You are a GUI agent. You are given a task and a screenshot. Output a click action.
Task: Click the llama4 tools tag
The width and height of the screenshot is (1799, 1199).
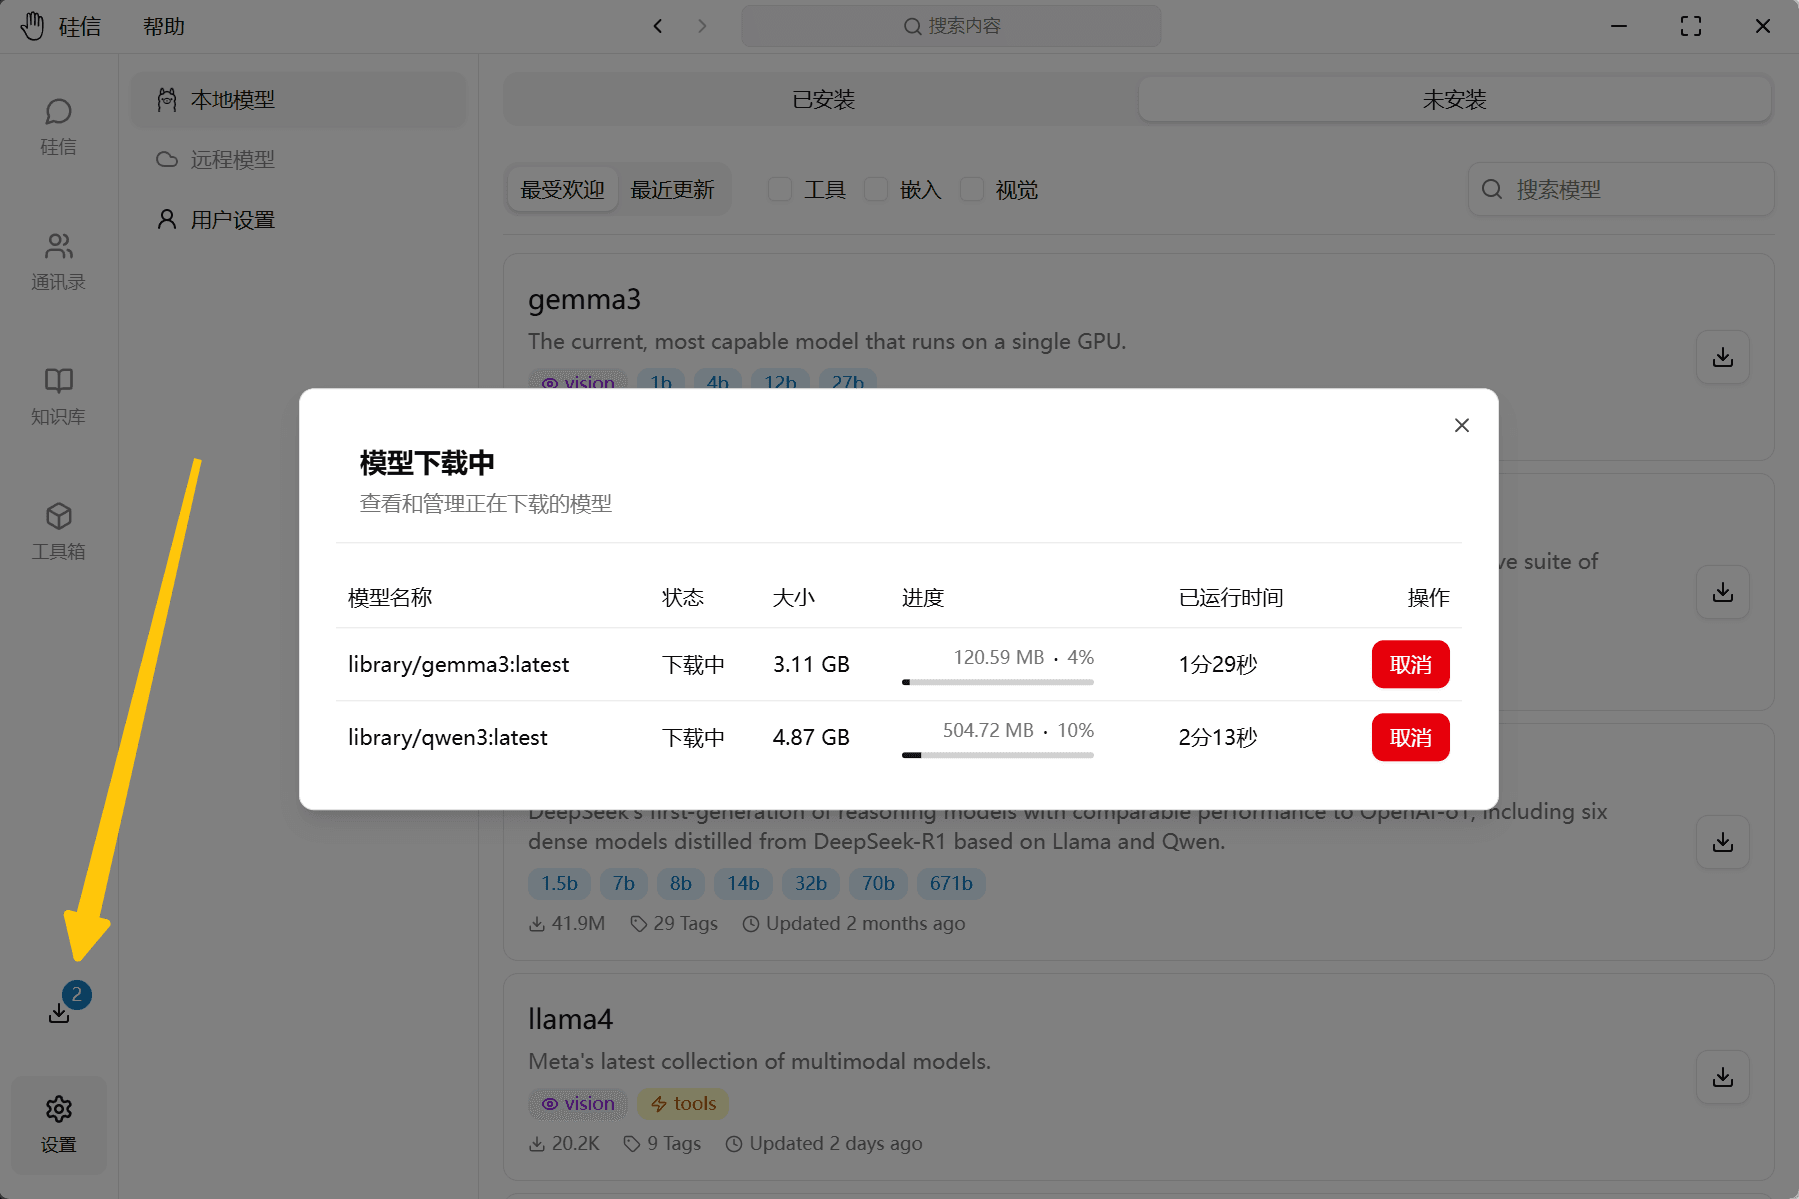coord(683,1103)
